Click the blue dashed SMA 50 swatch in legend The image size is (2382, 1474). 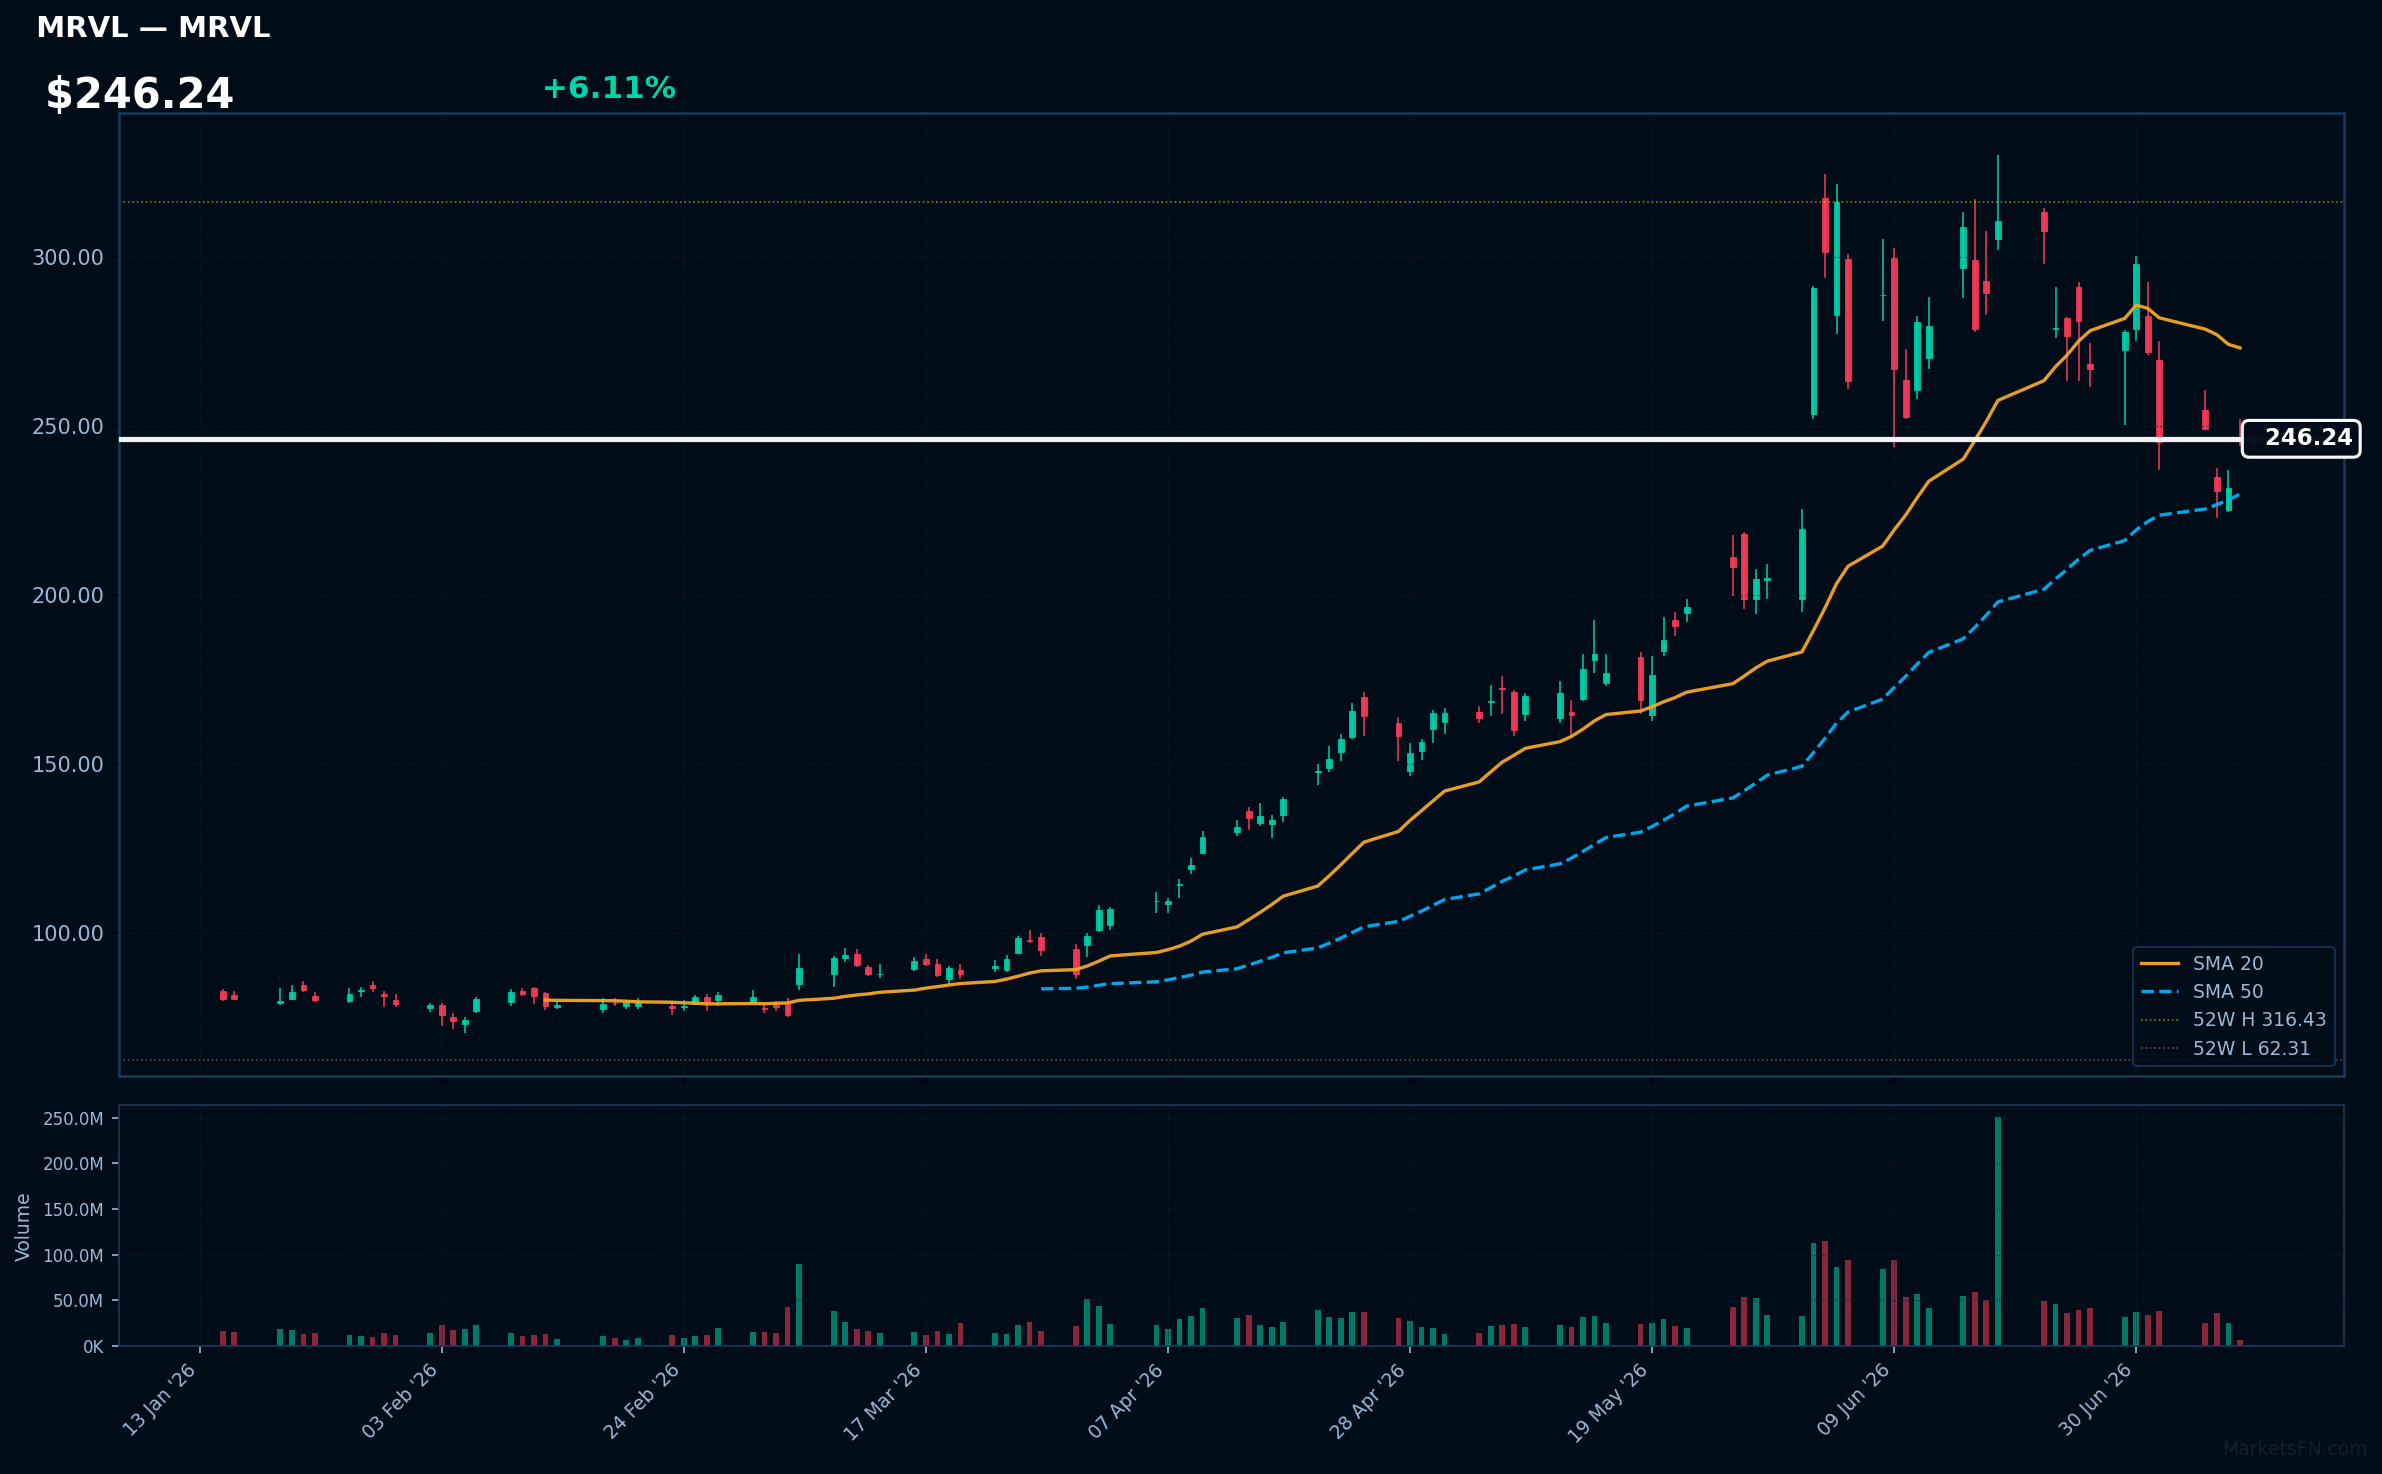point(2160,992)
